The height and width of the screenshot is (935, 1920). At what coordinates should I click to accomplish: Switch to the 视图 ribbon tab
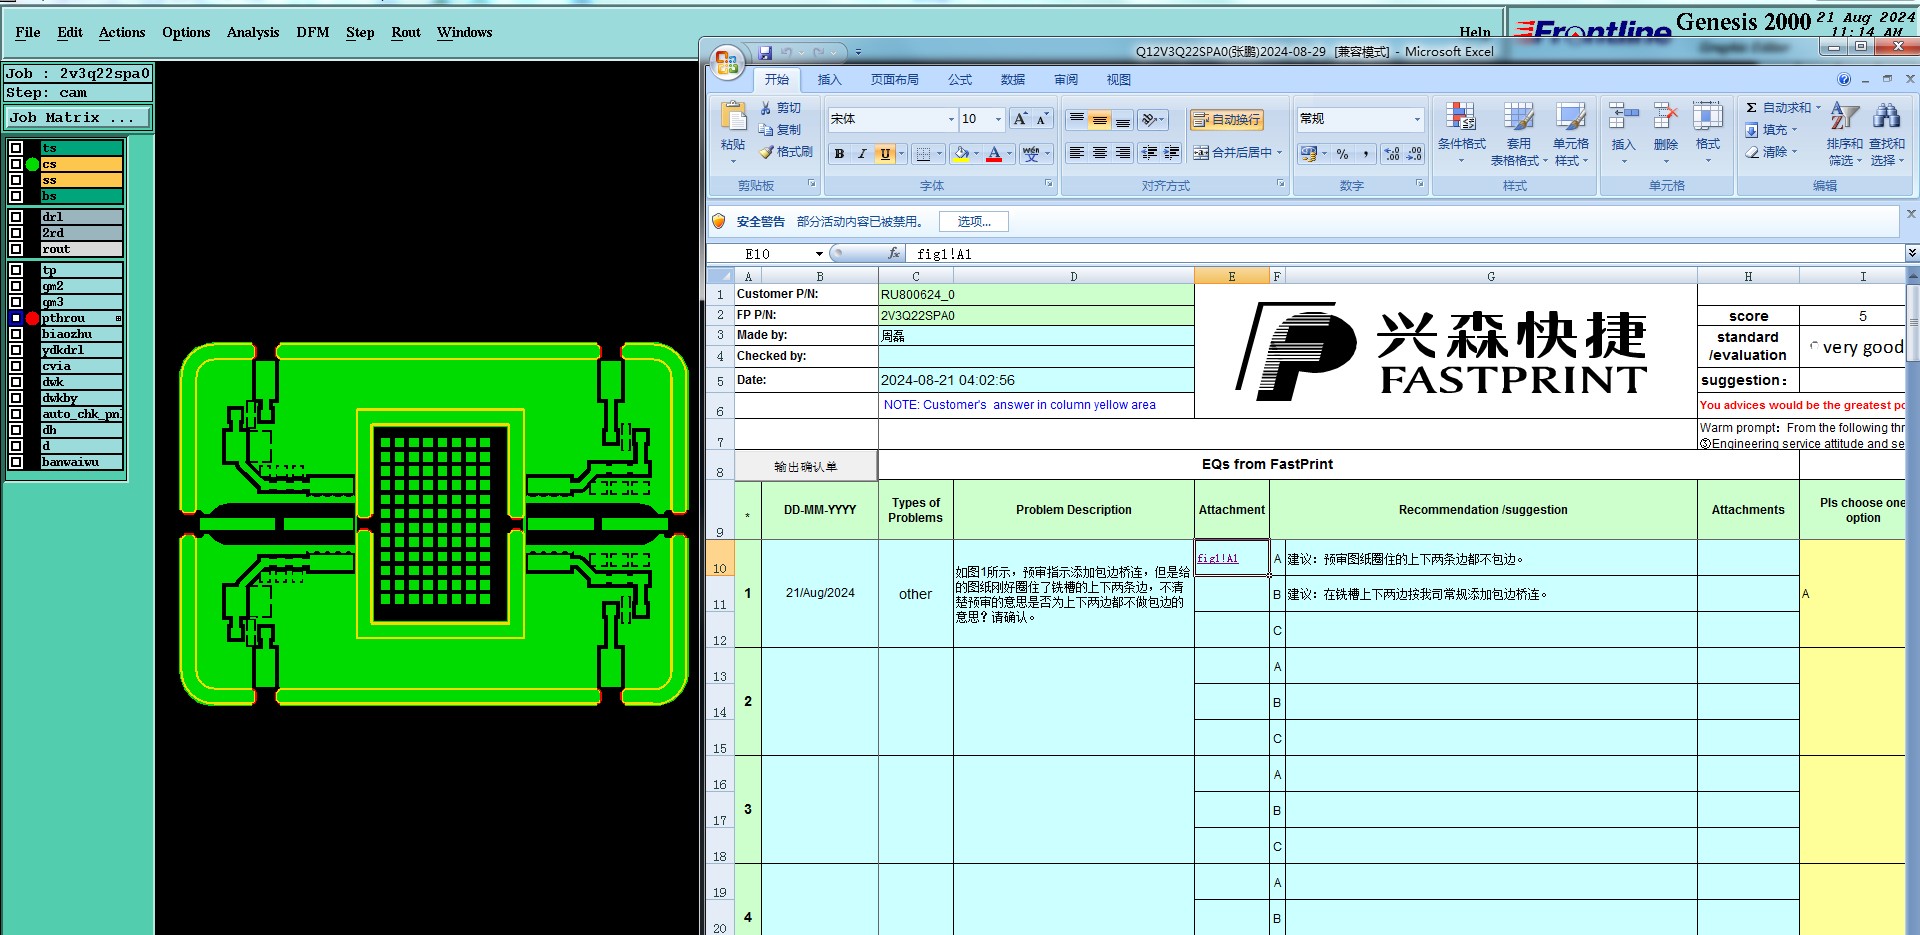(1118, 80)
